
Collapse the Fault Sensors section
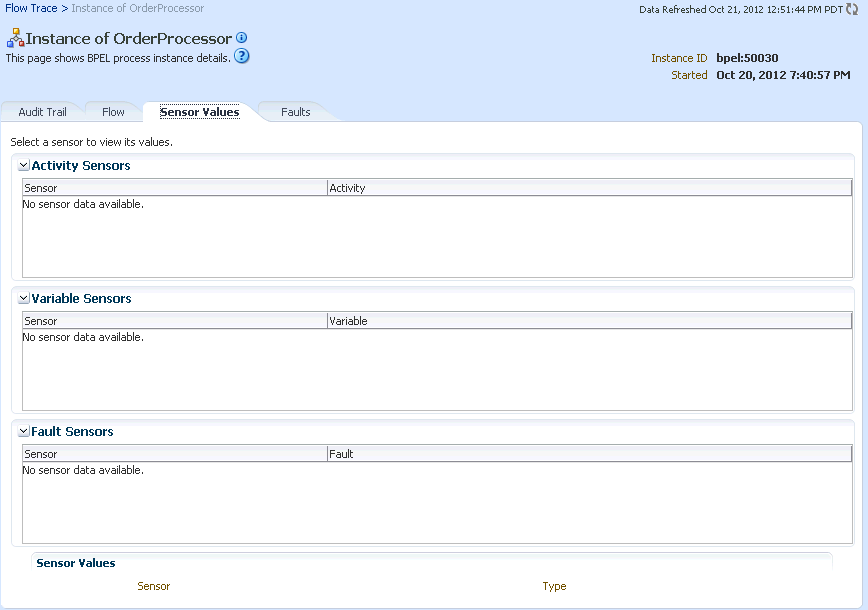pos(24,432)
